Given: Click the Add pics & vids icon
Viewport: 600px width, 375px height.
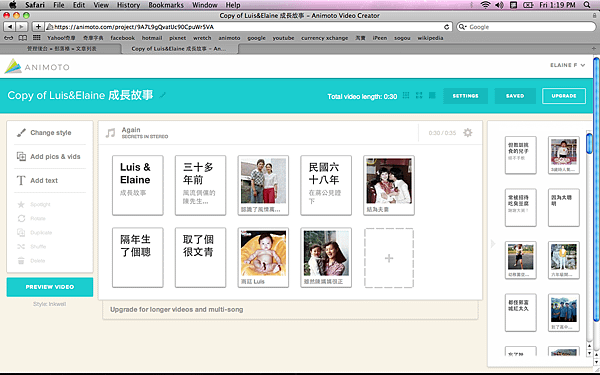Looking at the screenshot, I should 21,156.
